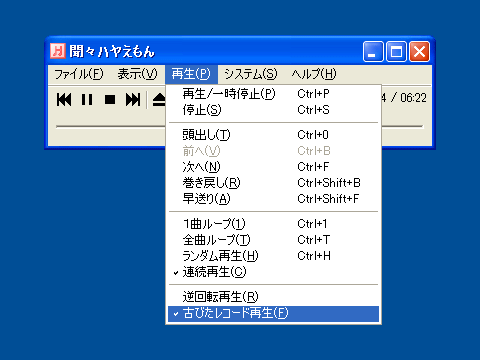Toggle ランダム再生(H) random playback
Screen dimensions: 480x360
tap(273, 256)
